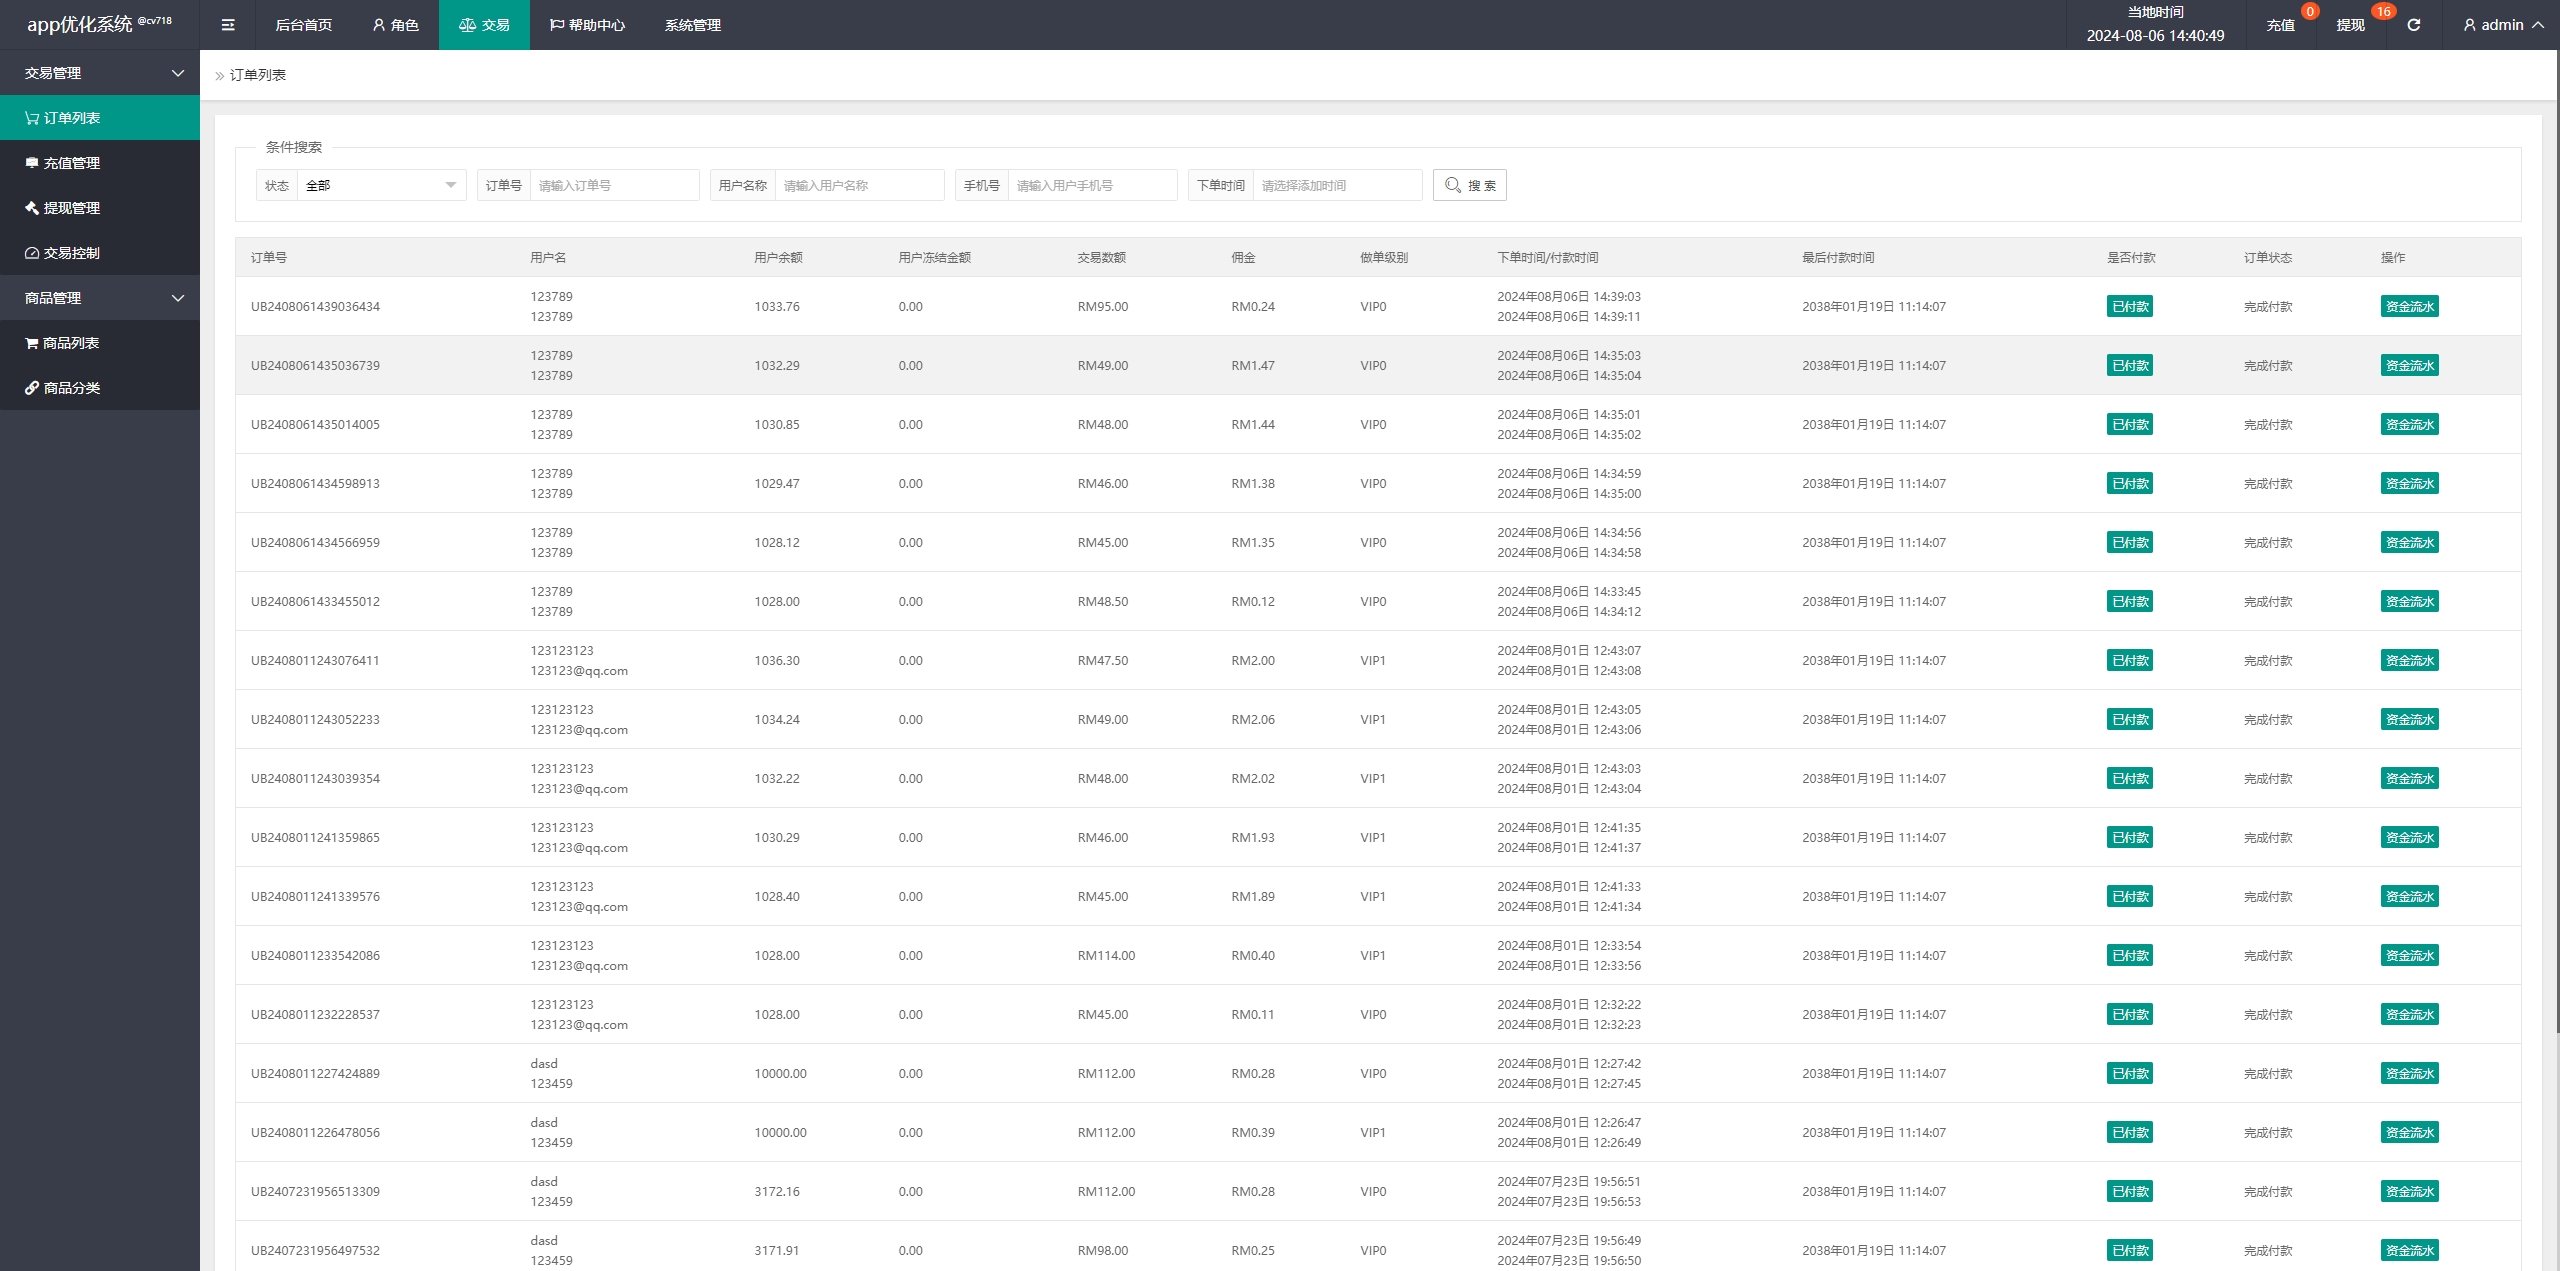Expand the admin user menu
The image size is (2560, 1271).
tap(2503, 25)
